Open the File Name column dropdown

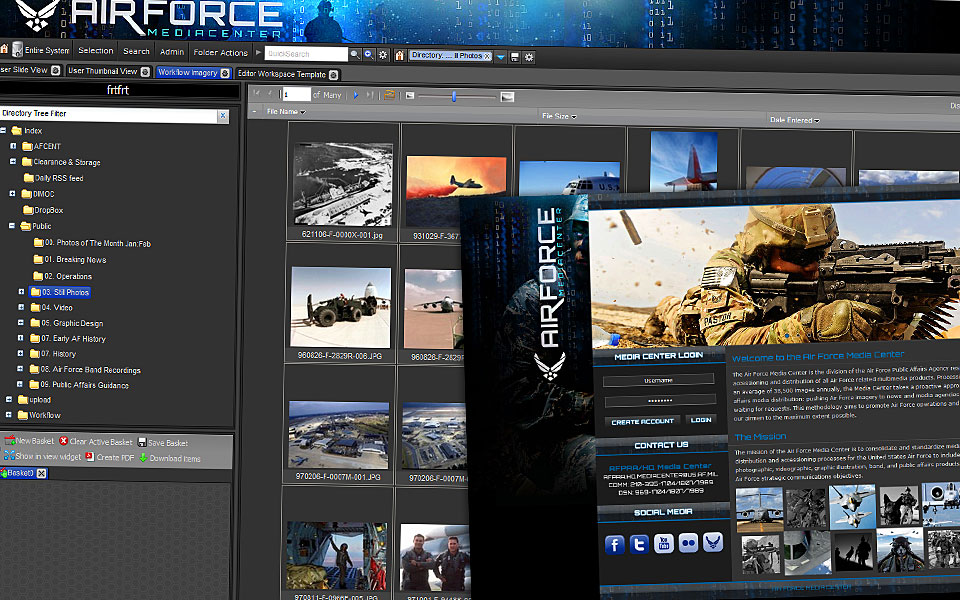(x=302, y=112)
